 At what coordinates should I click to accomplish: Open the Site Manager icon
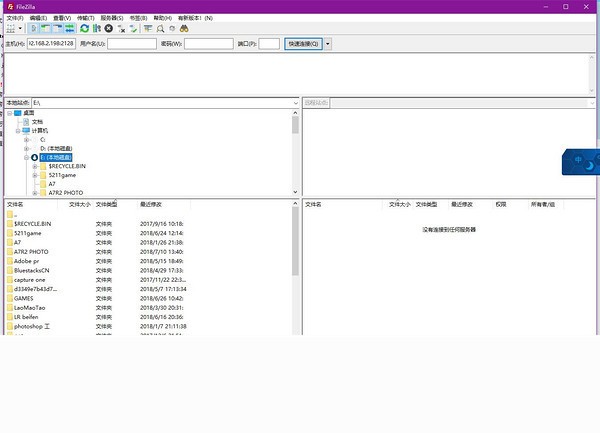[x=11, y=28]
